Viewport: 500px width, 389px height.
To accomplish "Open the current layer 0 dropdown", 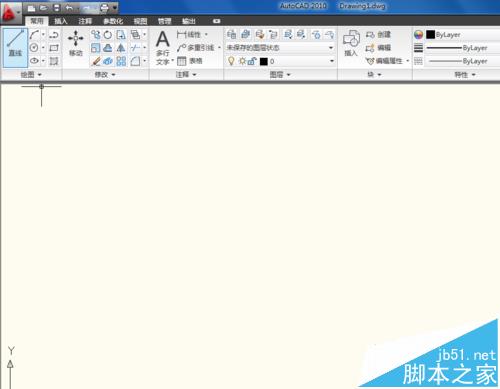I will coord(297,61).
